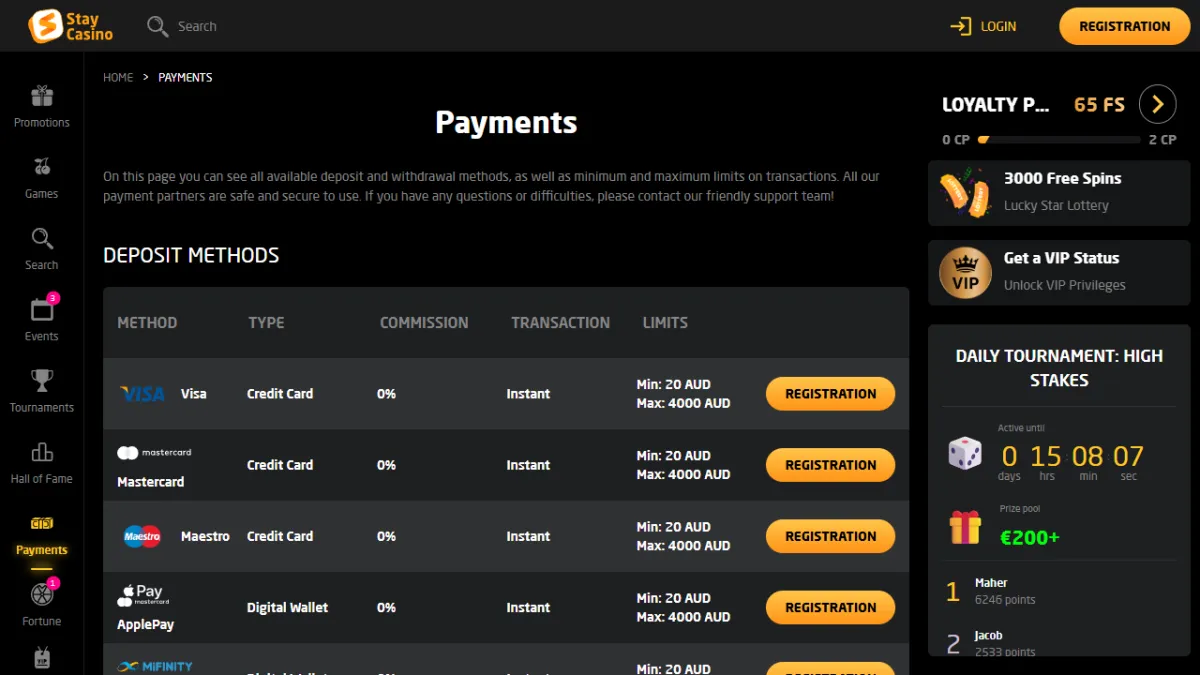Open Hall of Fame podium icon
Viewport: 1200px width, 675px height.
tap(42, 452)
